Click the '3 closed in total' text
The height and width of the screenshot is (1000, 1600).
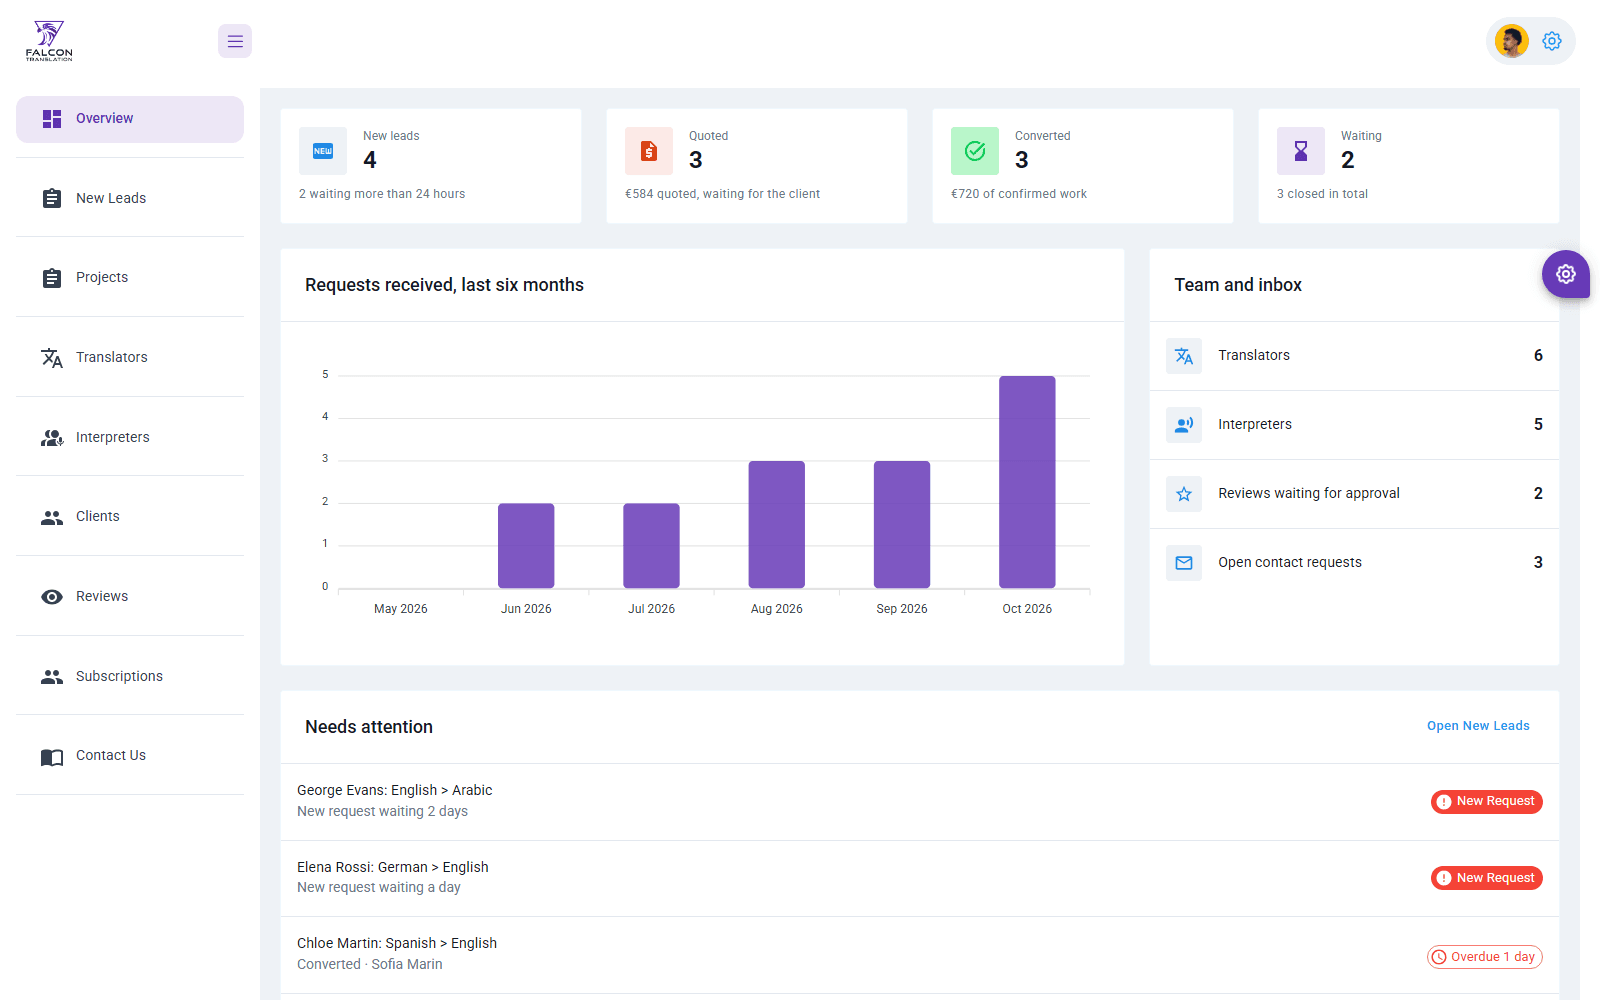point(1322,194)
